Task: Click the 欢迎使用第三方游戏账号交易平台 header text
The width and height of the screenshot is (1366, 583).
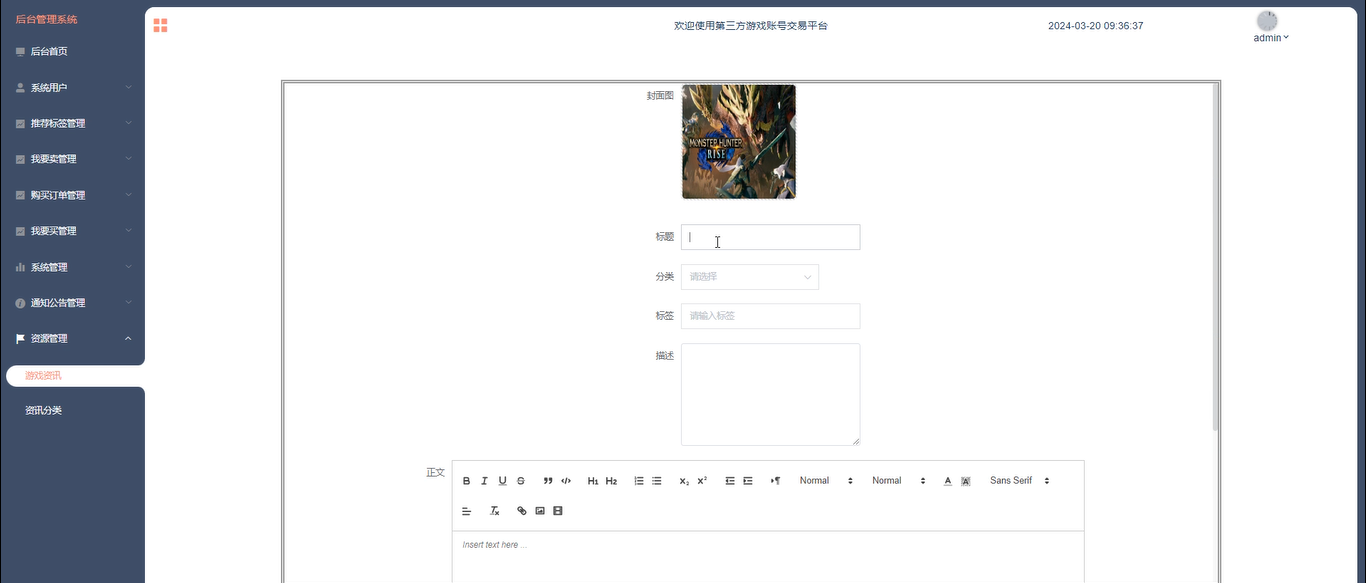Action: 751,26
